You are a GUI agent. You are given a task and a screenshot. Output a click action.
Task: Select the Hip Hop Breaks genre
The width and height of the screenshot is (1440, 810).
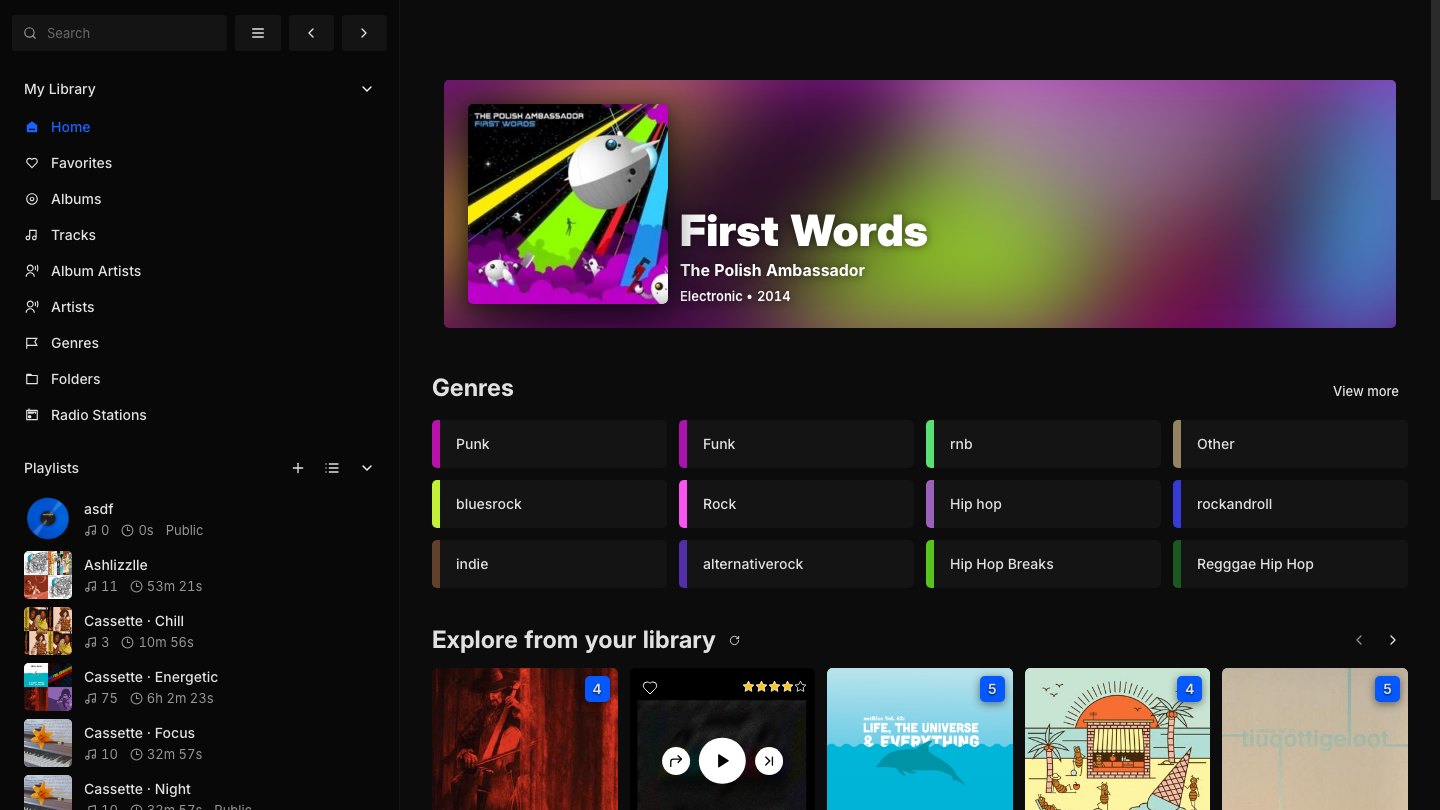[1043, 564]
